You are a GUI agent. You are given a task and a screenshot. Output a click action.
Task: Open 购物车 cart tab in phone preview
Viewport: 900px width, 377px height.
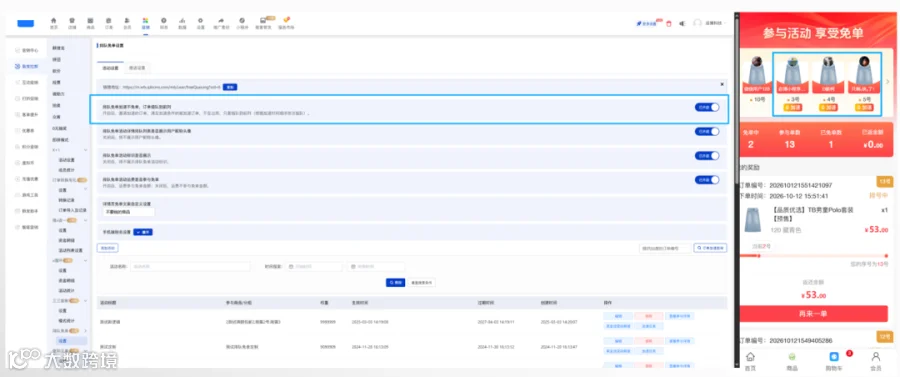click(x=834, y=361)
